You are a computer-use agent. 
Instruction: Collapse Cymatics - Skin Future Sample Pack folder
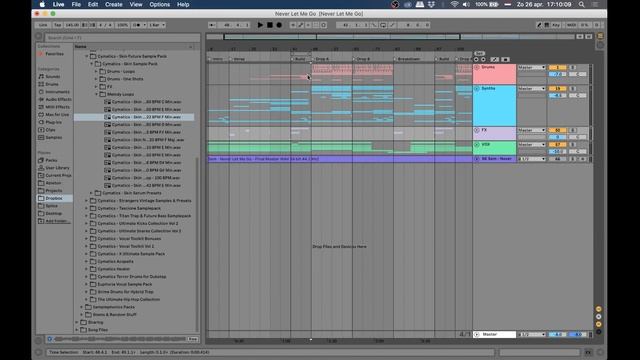tap(87, 56)
